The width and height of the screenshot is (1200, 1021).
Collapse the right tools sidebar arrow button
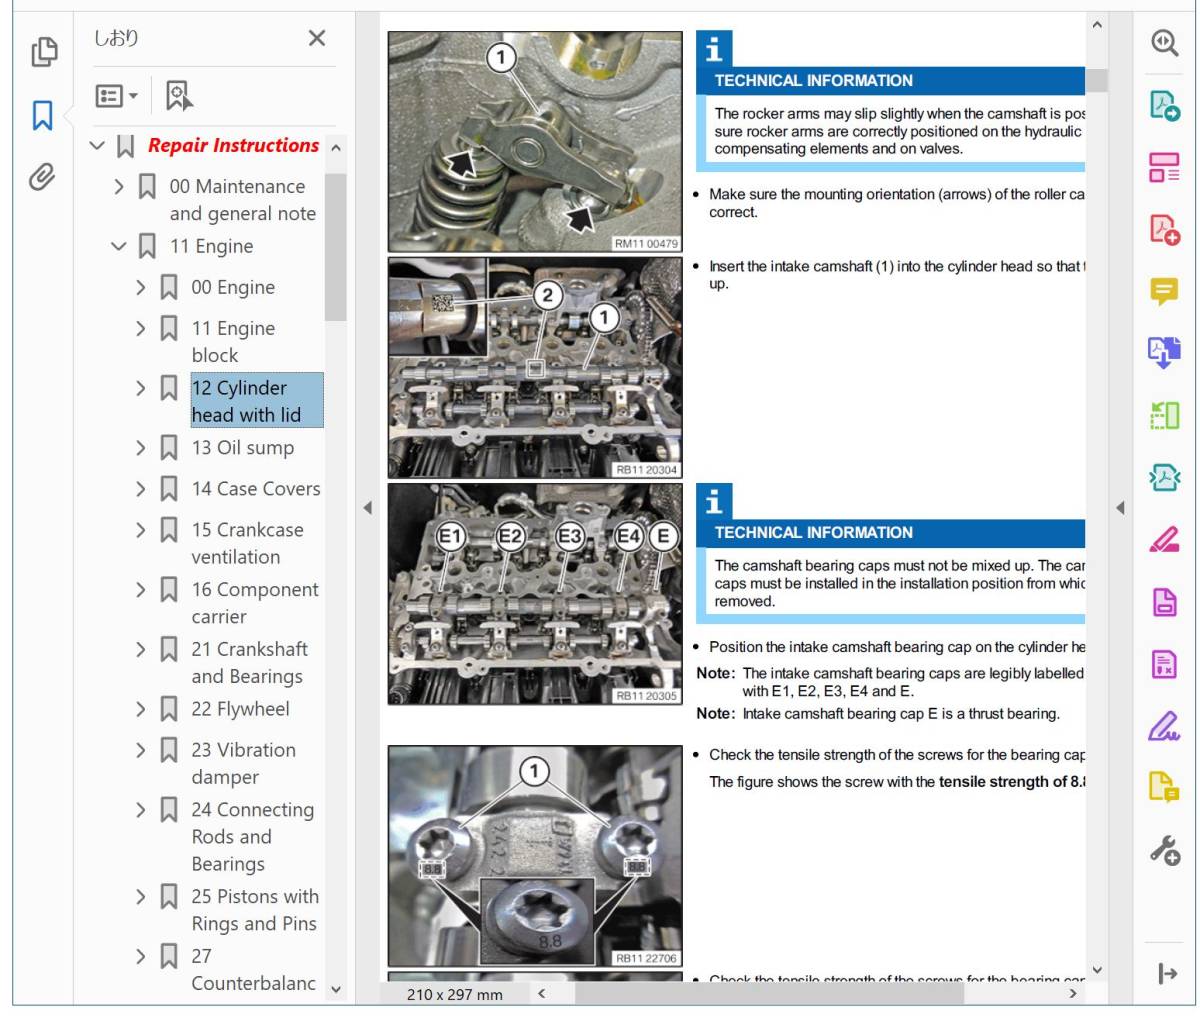tap(1166, 973)
